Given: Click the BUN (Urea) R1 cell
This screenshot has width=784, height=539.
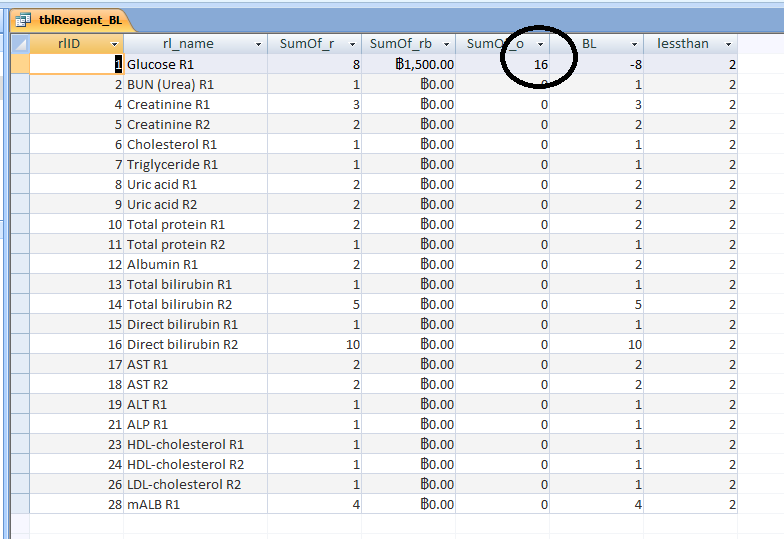Looking at the screenshot, I should pyautogui.click(x=196, y=84).
